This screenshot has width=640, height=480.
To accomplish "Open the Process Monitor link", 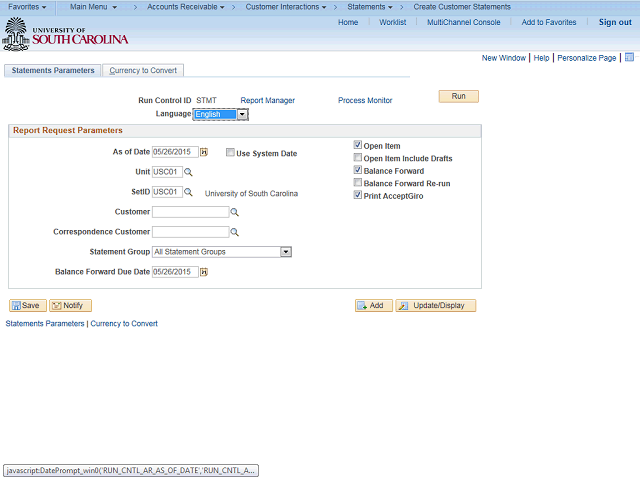I will pyautogui.click(x=365, y=100).
